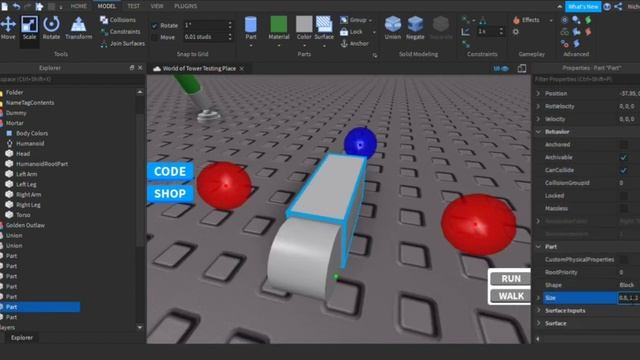Click the Negate solid modeling icon
The height and width of the screenshot is (360, 640).
(x=415, y=28)
